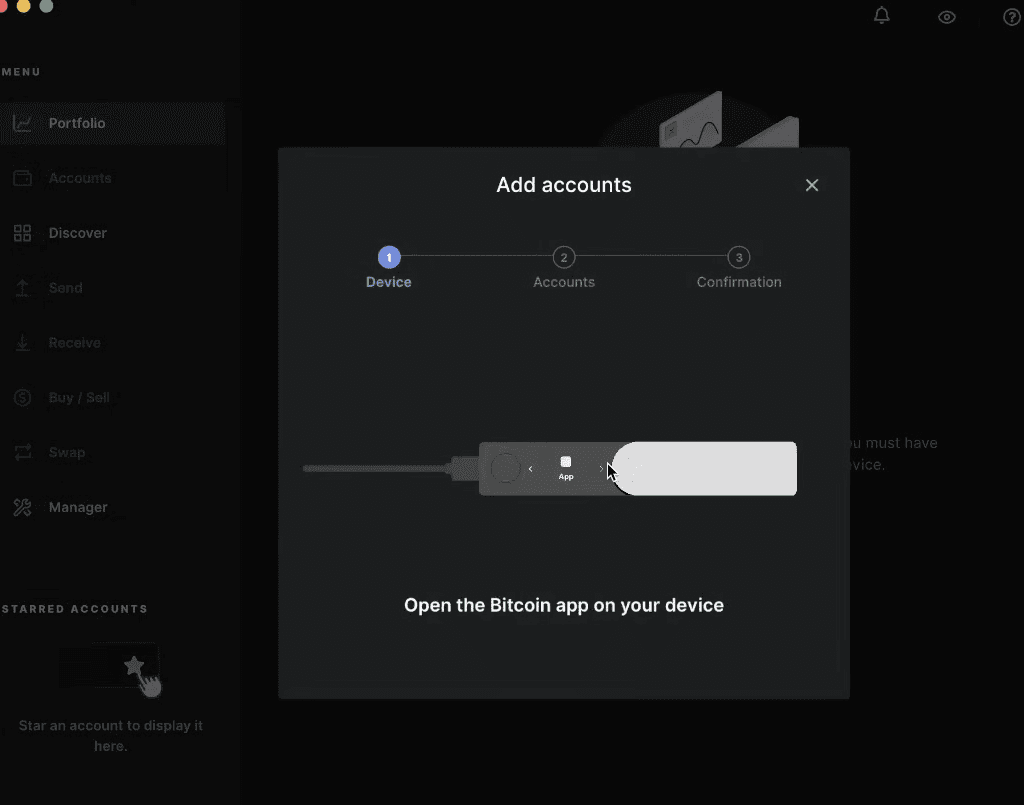Viewport: 1024px width, 805px height.
Task: Close the Add accounts dialog
Action: (812, 185)
